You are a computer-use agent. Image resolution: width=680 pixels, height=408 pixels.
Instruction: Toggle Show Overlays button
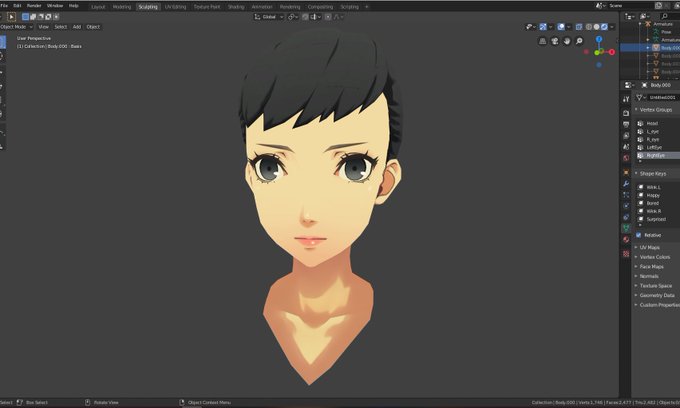pos(561,27)
